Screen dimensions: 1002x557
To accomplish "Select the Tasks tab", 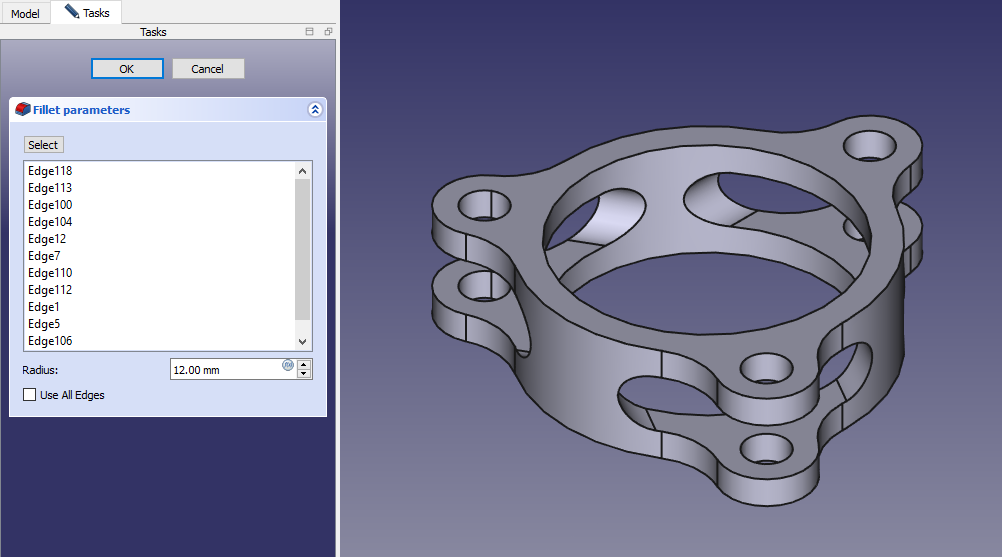I will click(x=87, y=13).
